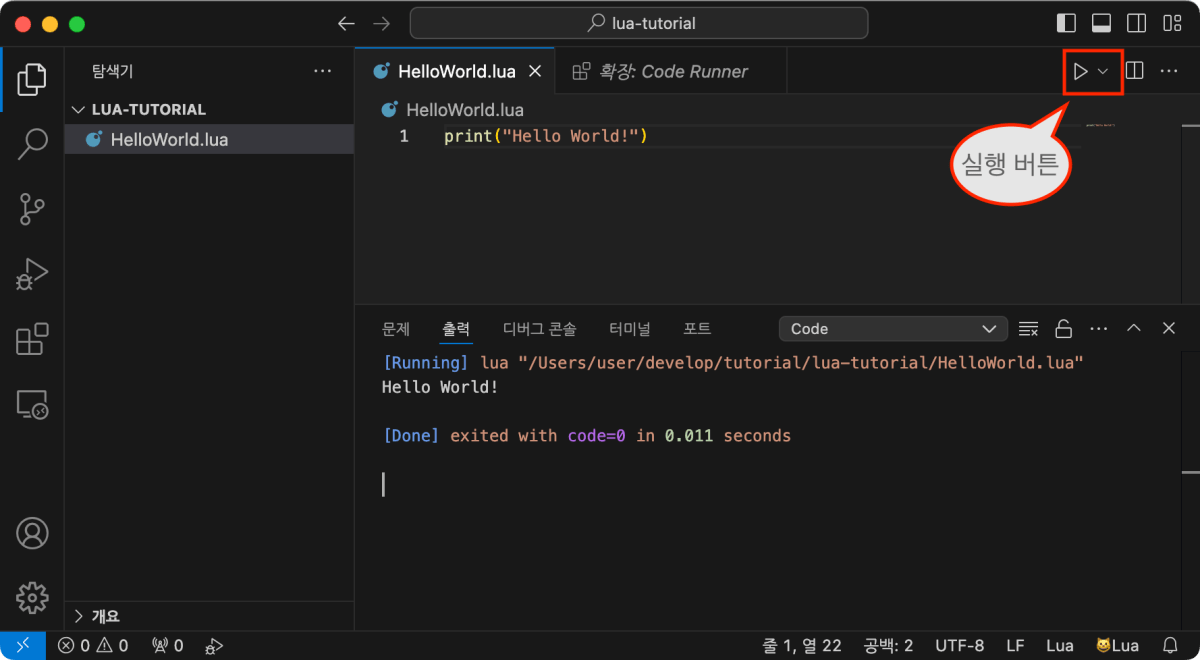Open the Extensions view
Viewport: 1200px width, 660px height.
click(x=32, y=339)
